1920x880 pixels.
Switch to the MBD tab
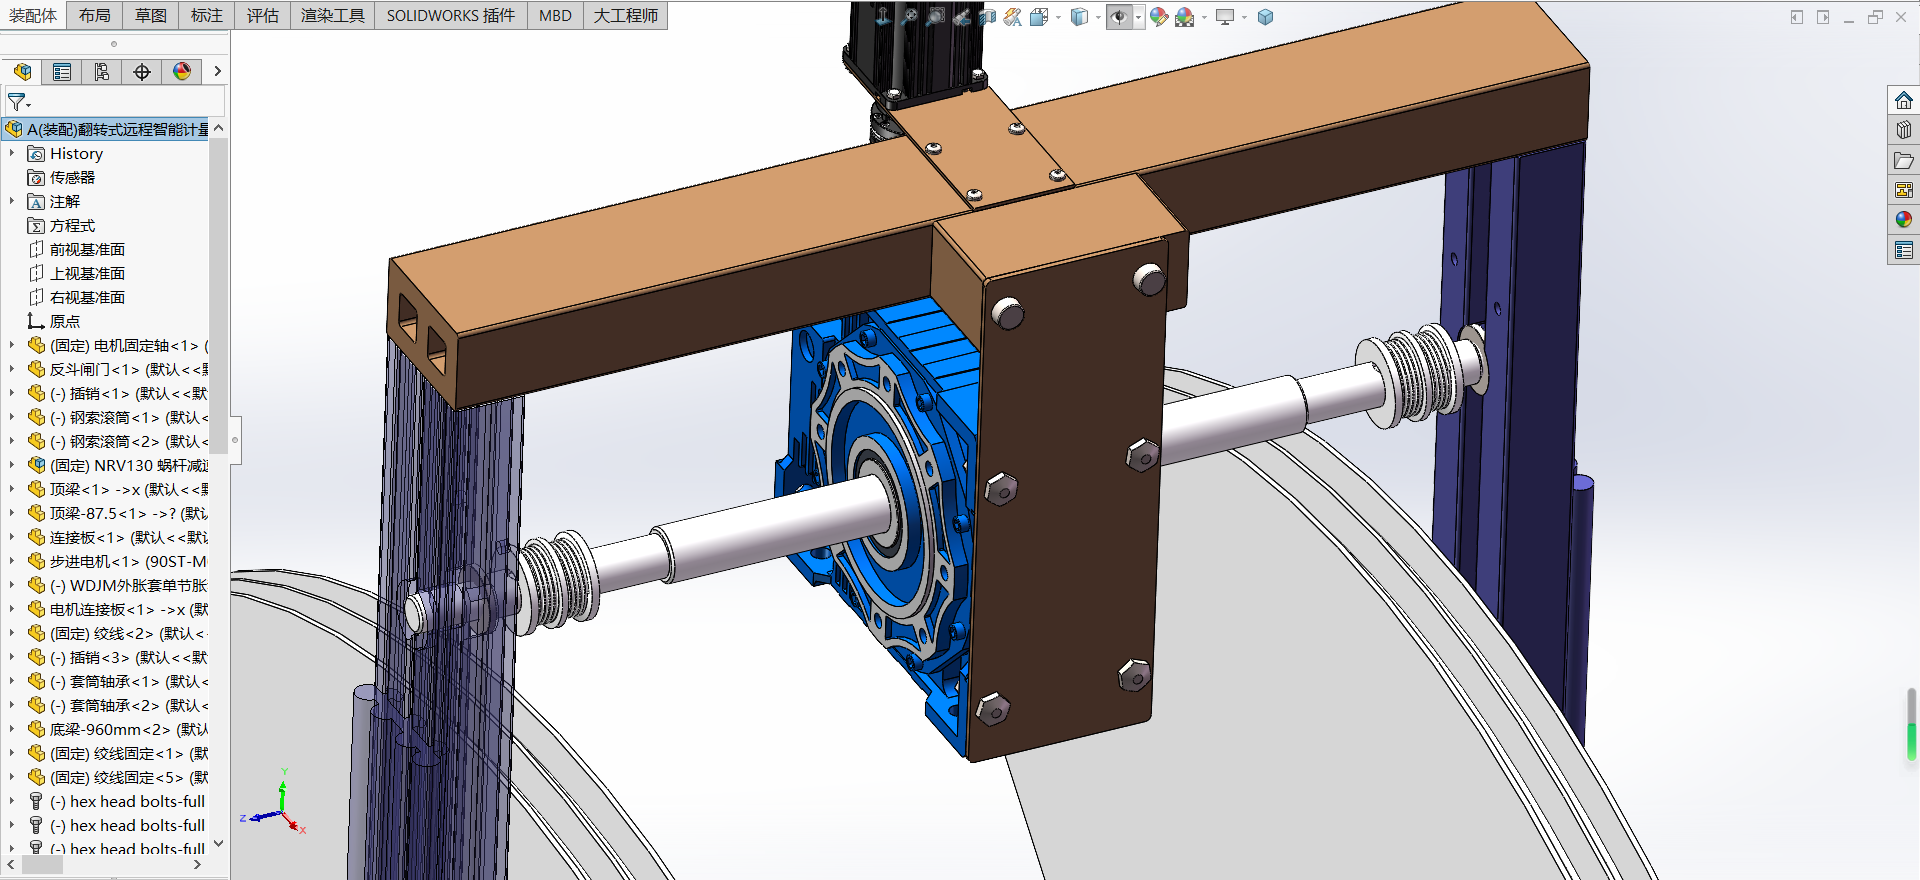pyautogui.click(x=555, y=15)
